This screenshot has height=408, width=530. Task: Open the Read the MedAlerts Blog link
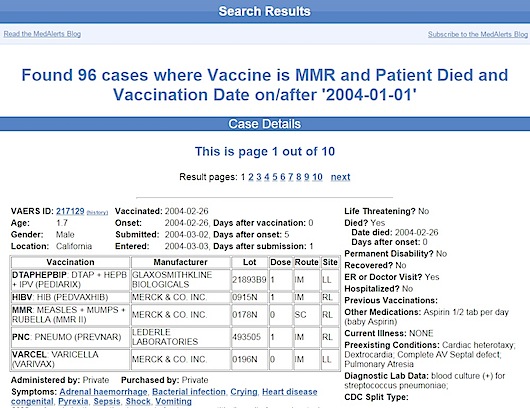coord(42,34)
